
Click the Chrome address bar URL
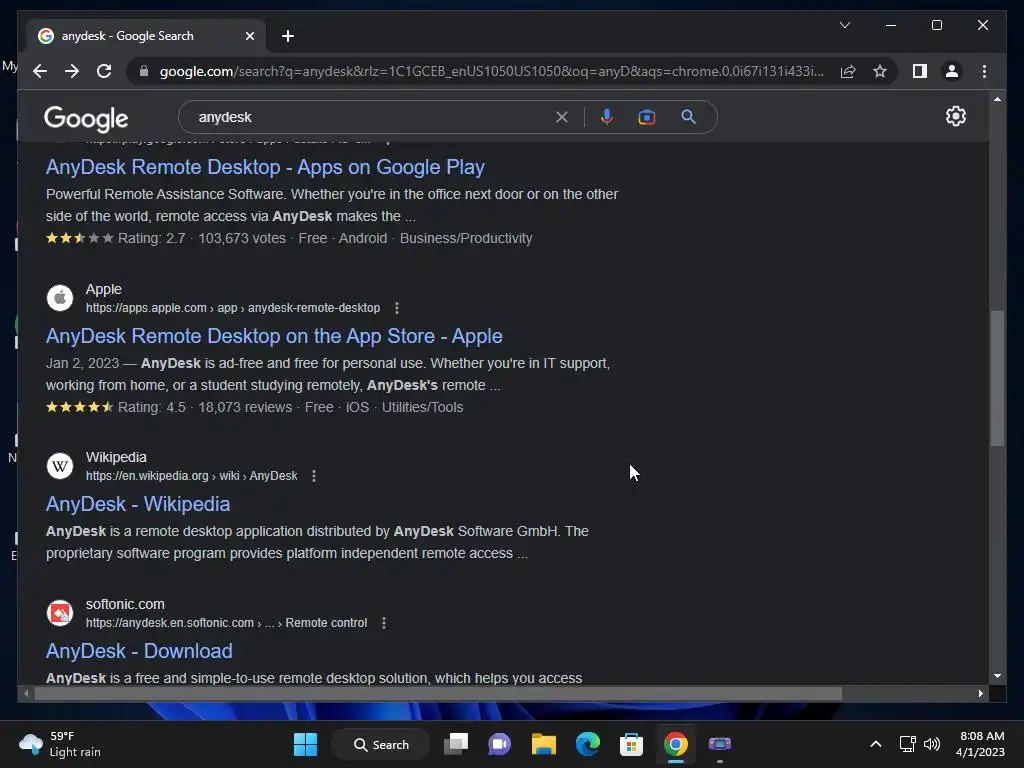pyautogui.click(x=491, y=71)
